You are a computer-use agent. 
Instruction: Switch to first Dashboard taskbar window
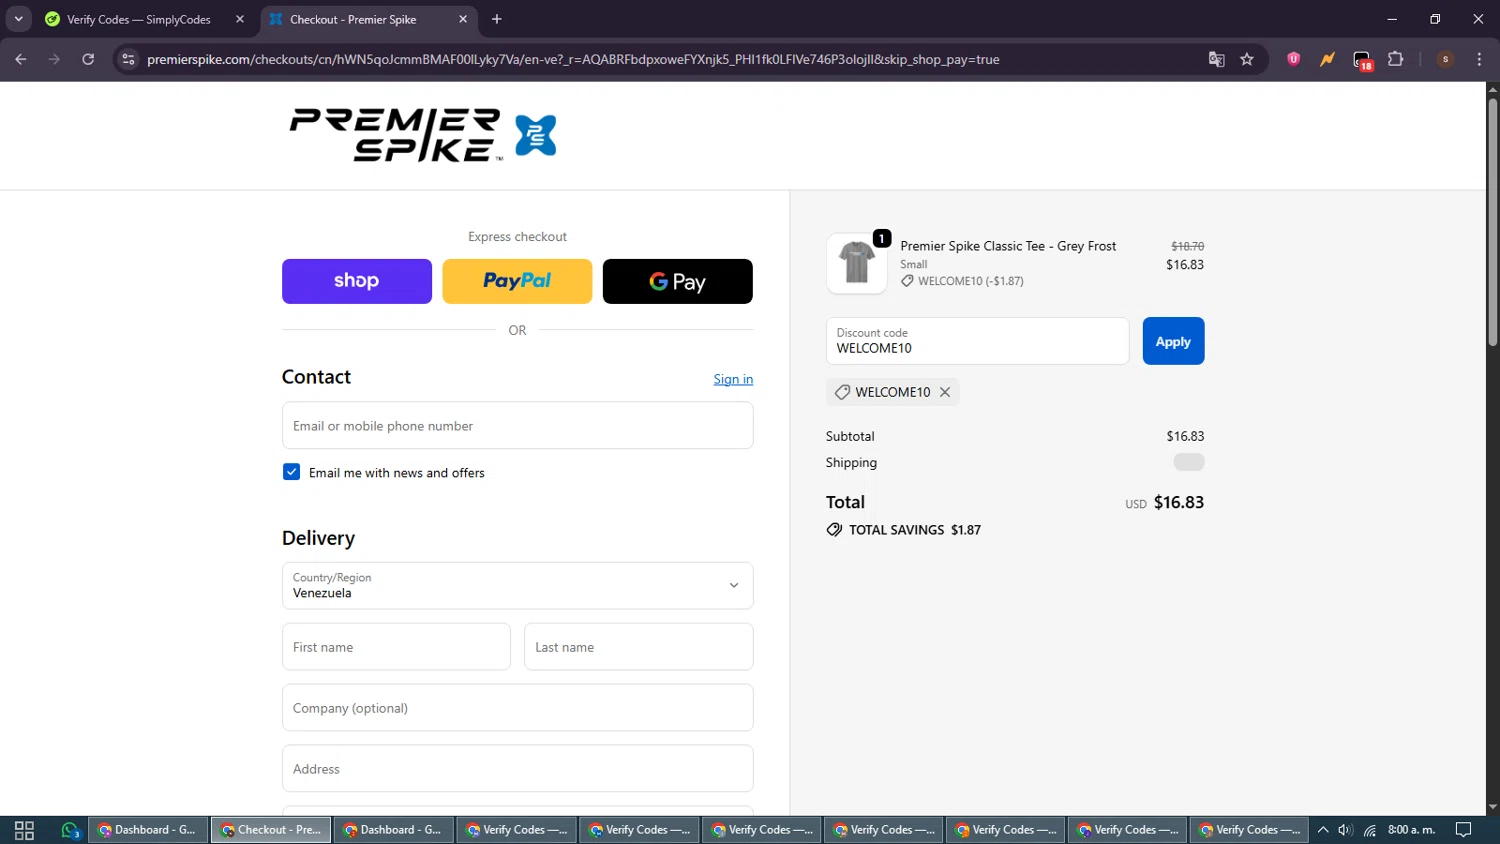[x=149, y=830]
